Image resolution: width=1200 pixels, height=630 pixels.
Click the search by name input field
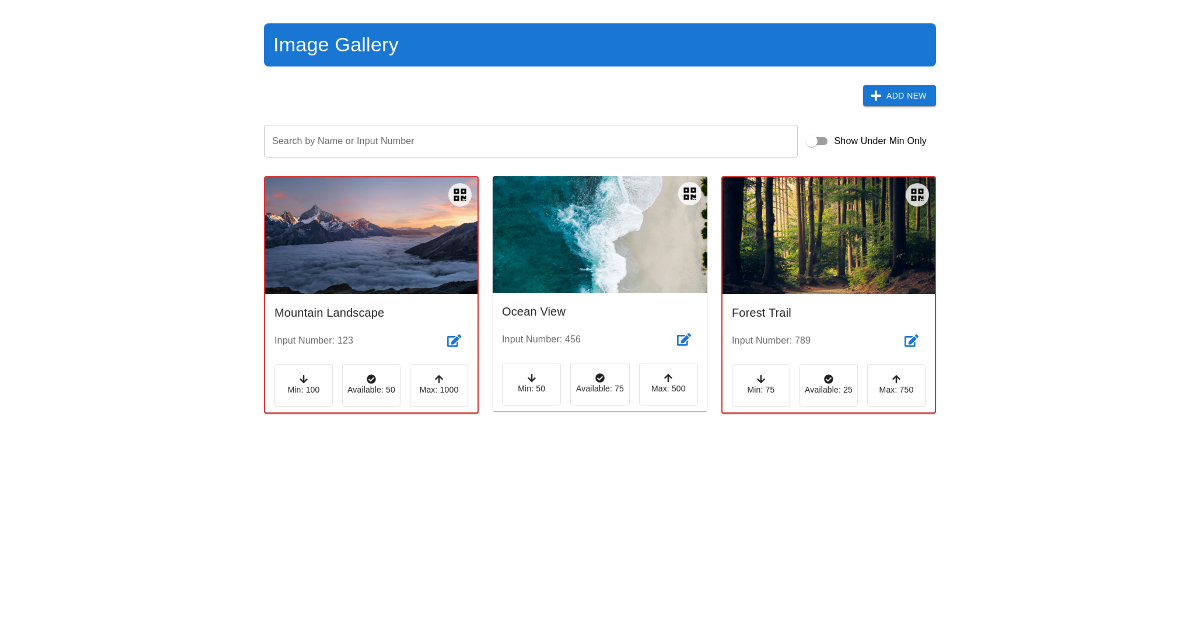coord(531,141)
